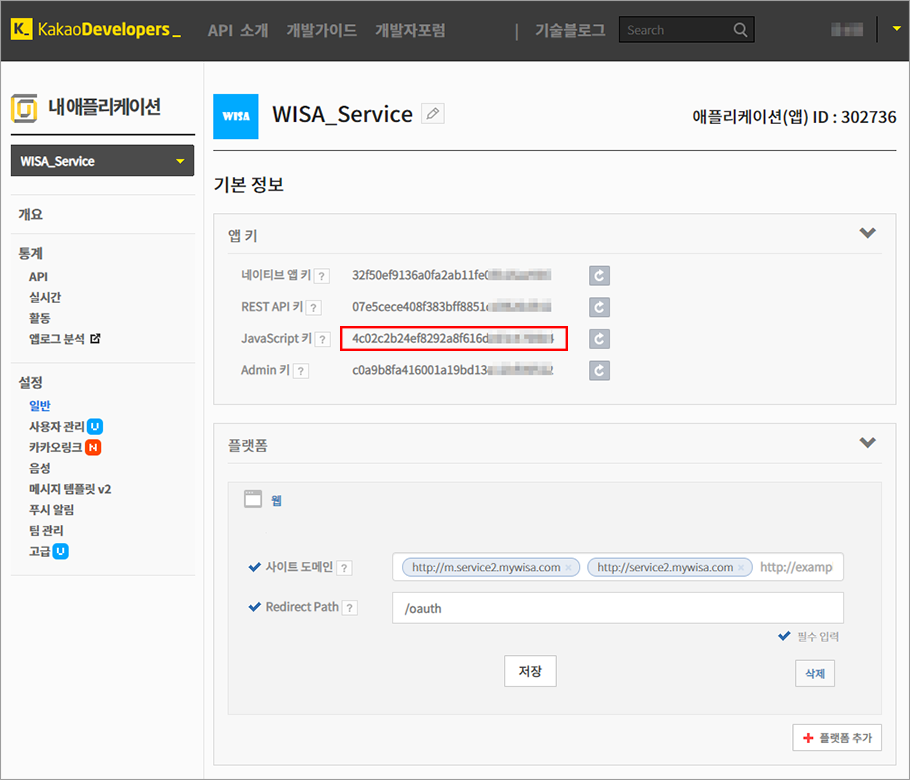This screenshot has width=910, height=780.
Task: Open the API 소개 menu
Action: (x=238, y=30)
